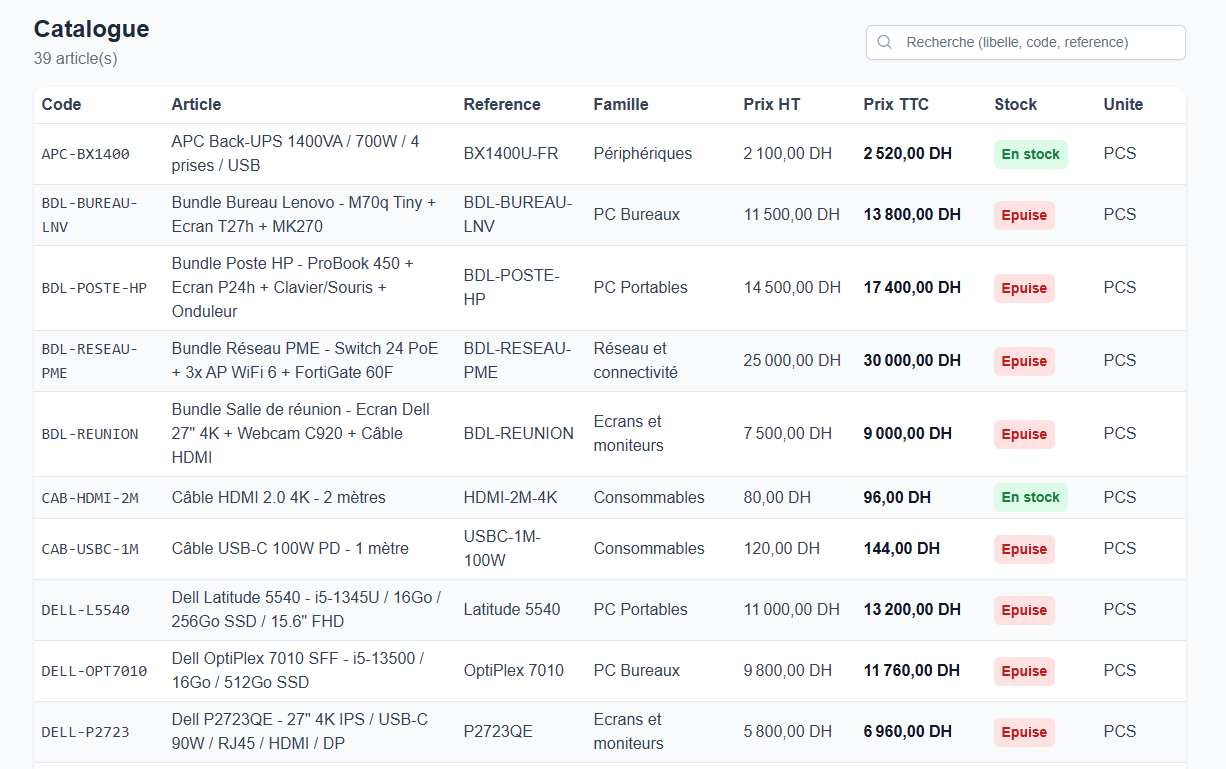The height and width of the screenshot is (769, 1226).
Task: Select code DELL-L5540
Action: tap(86, 610)
